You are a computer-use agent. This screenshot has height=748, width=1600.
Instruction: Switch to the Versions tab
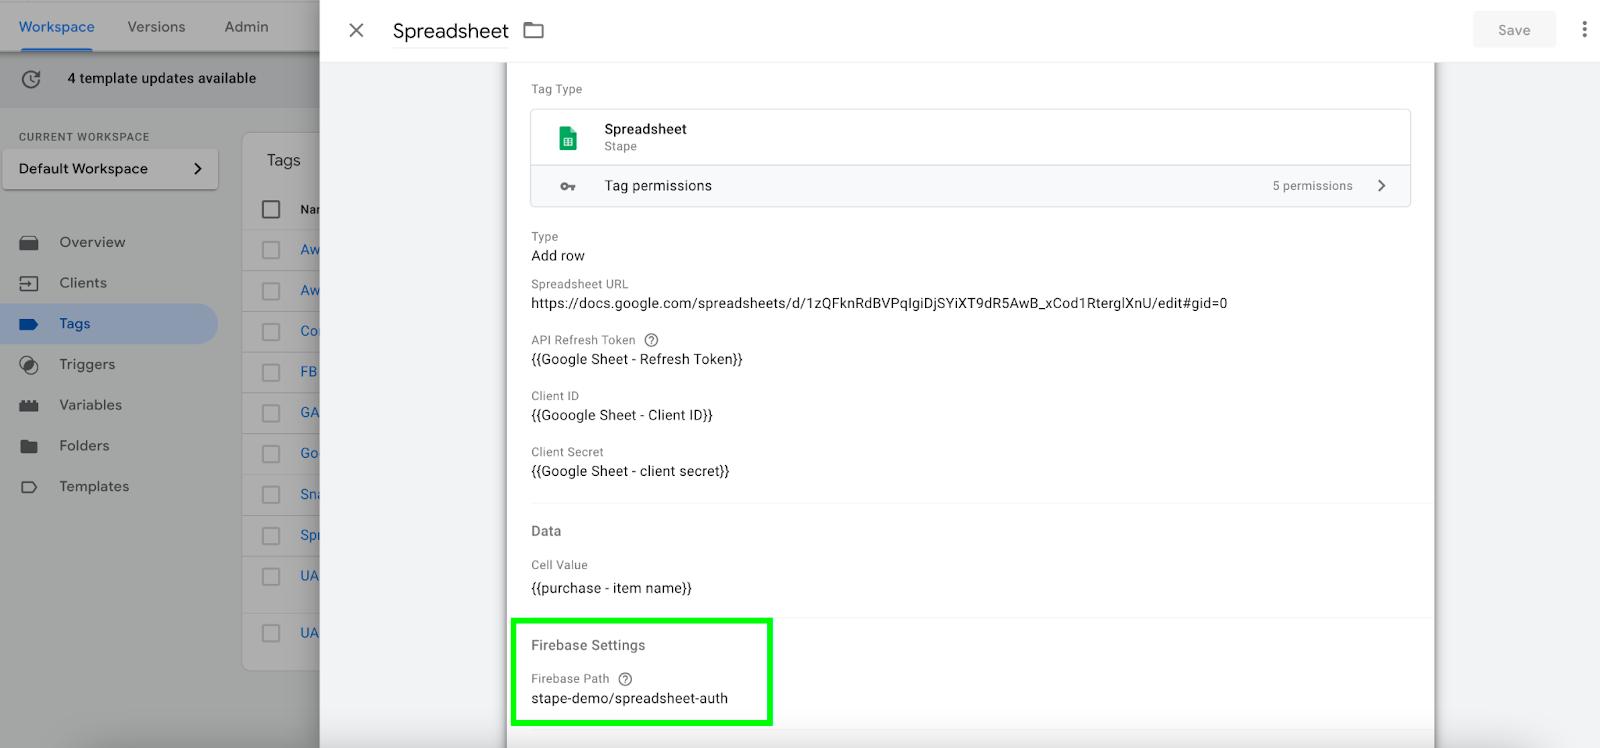coord(156,27)
